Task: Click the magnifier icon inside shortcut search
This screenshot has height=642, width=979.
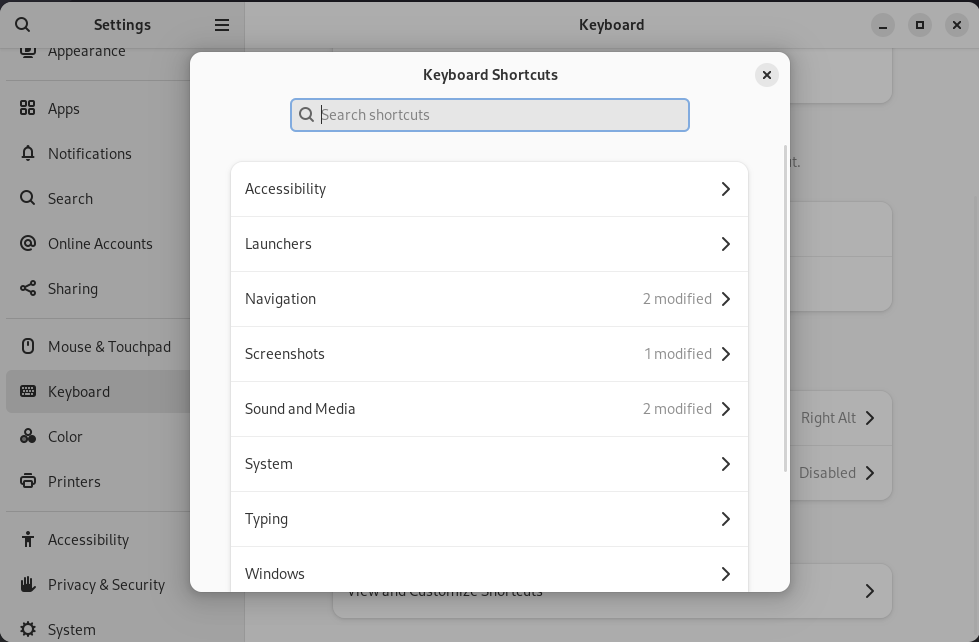Action: click(306, 115)
